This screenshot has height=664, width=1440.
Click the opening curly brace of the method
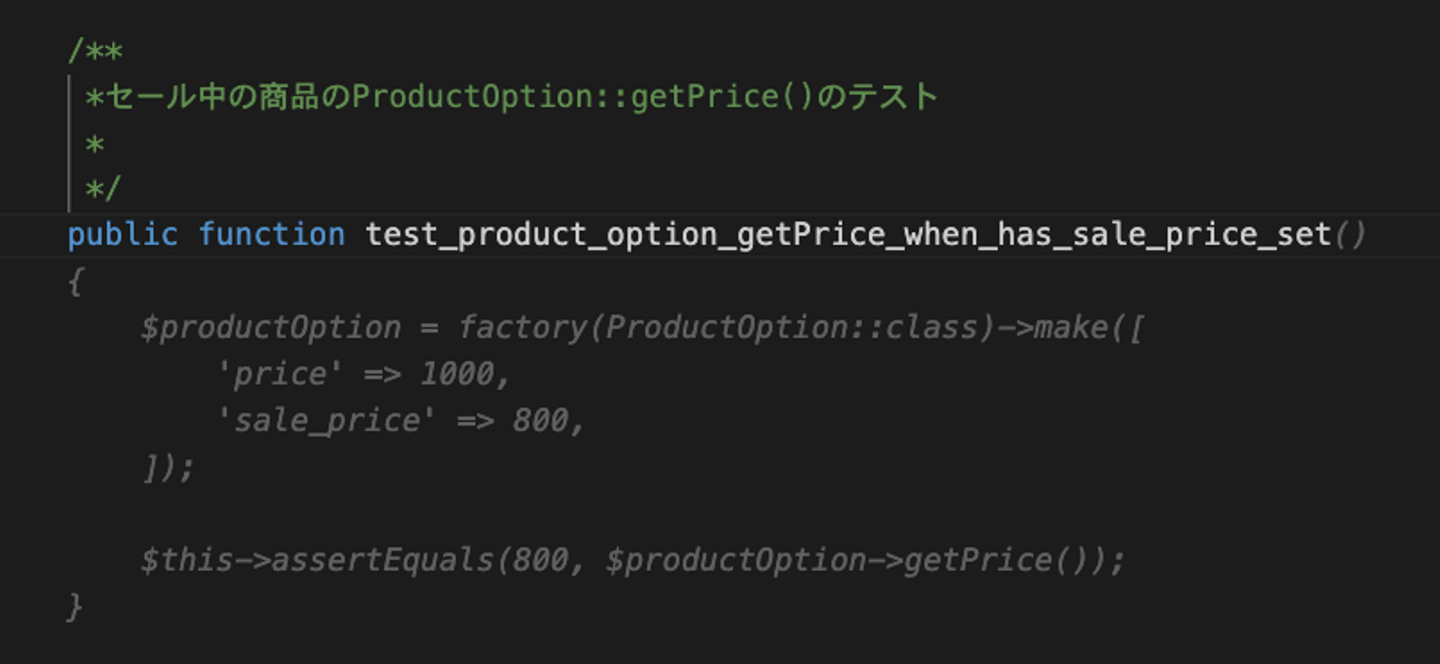tap(75, 283)
